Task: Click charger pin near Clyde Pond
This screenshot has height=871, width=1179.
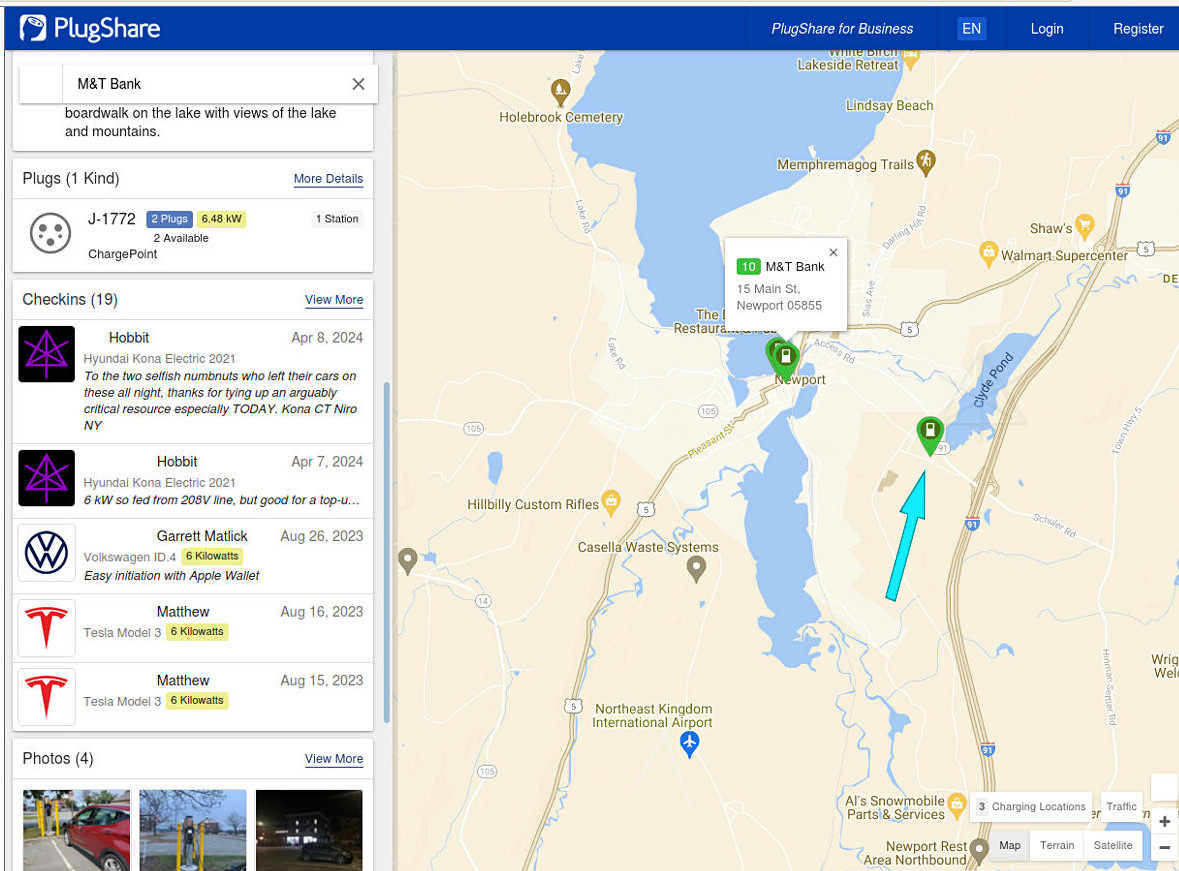Action: (930, 433)
